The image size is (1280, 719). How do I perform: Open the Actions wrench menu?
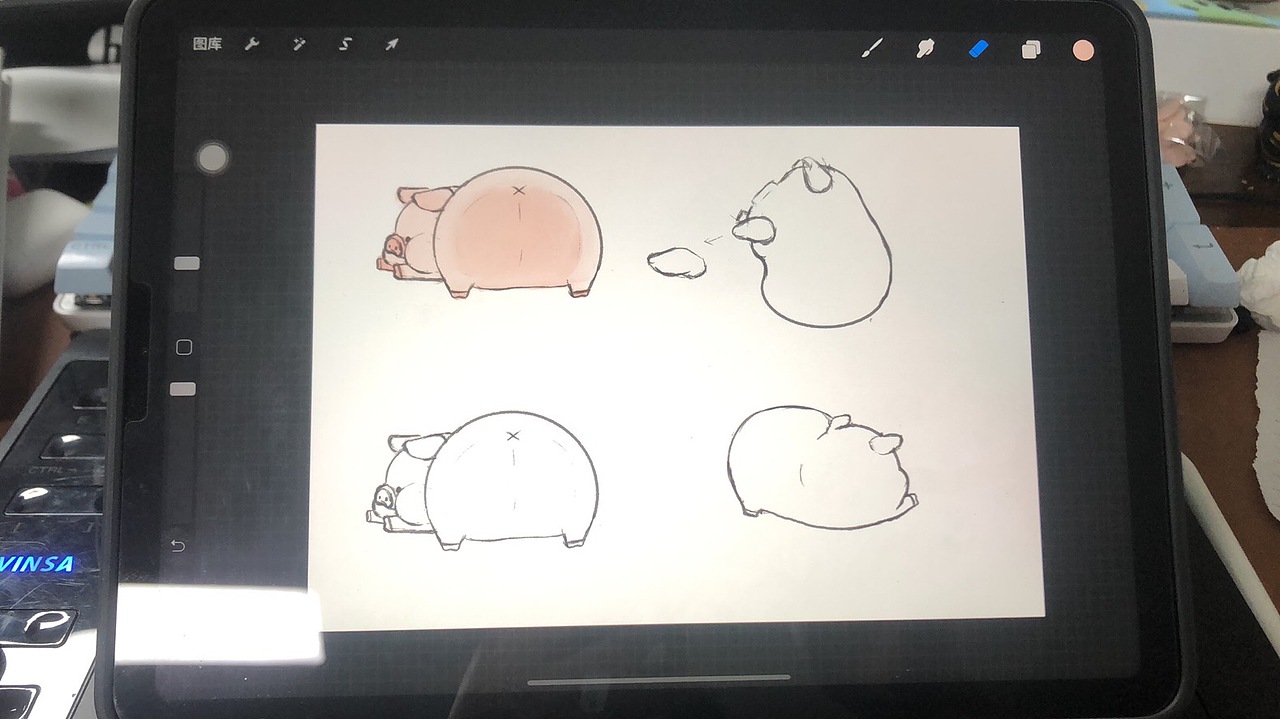click(254, 43)
